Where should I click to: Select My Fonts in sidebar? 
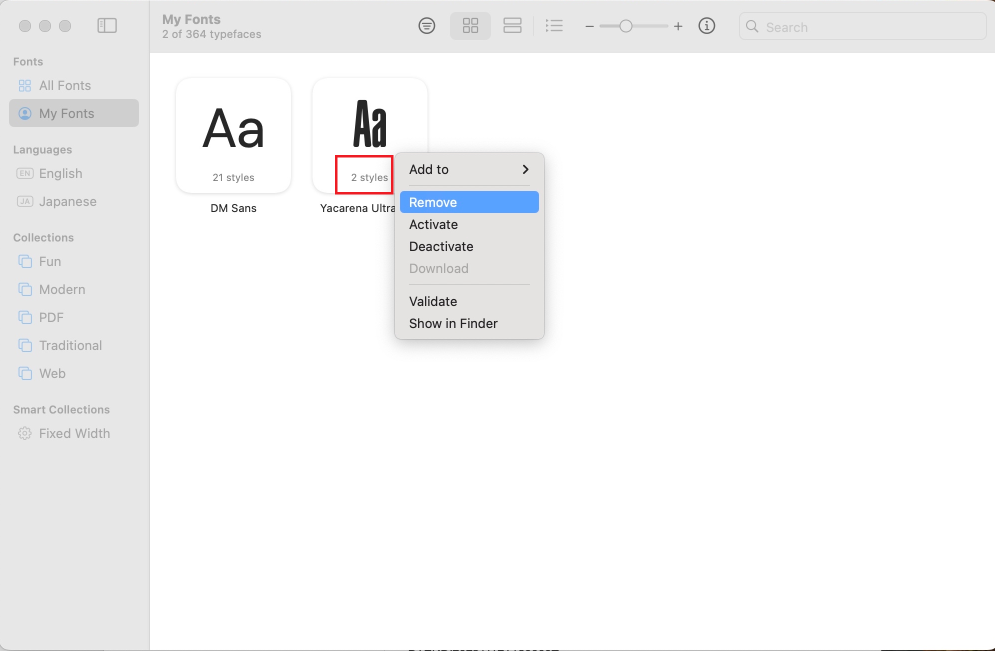(74, 114)
